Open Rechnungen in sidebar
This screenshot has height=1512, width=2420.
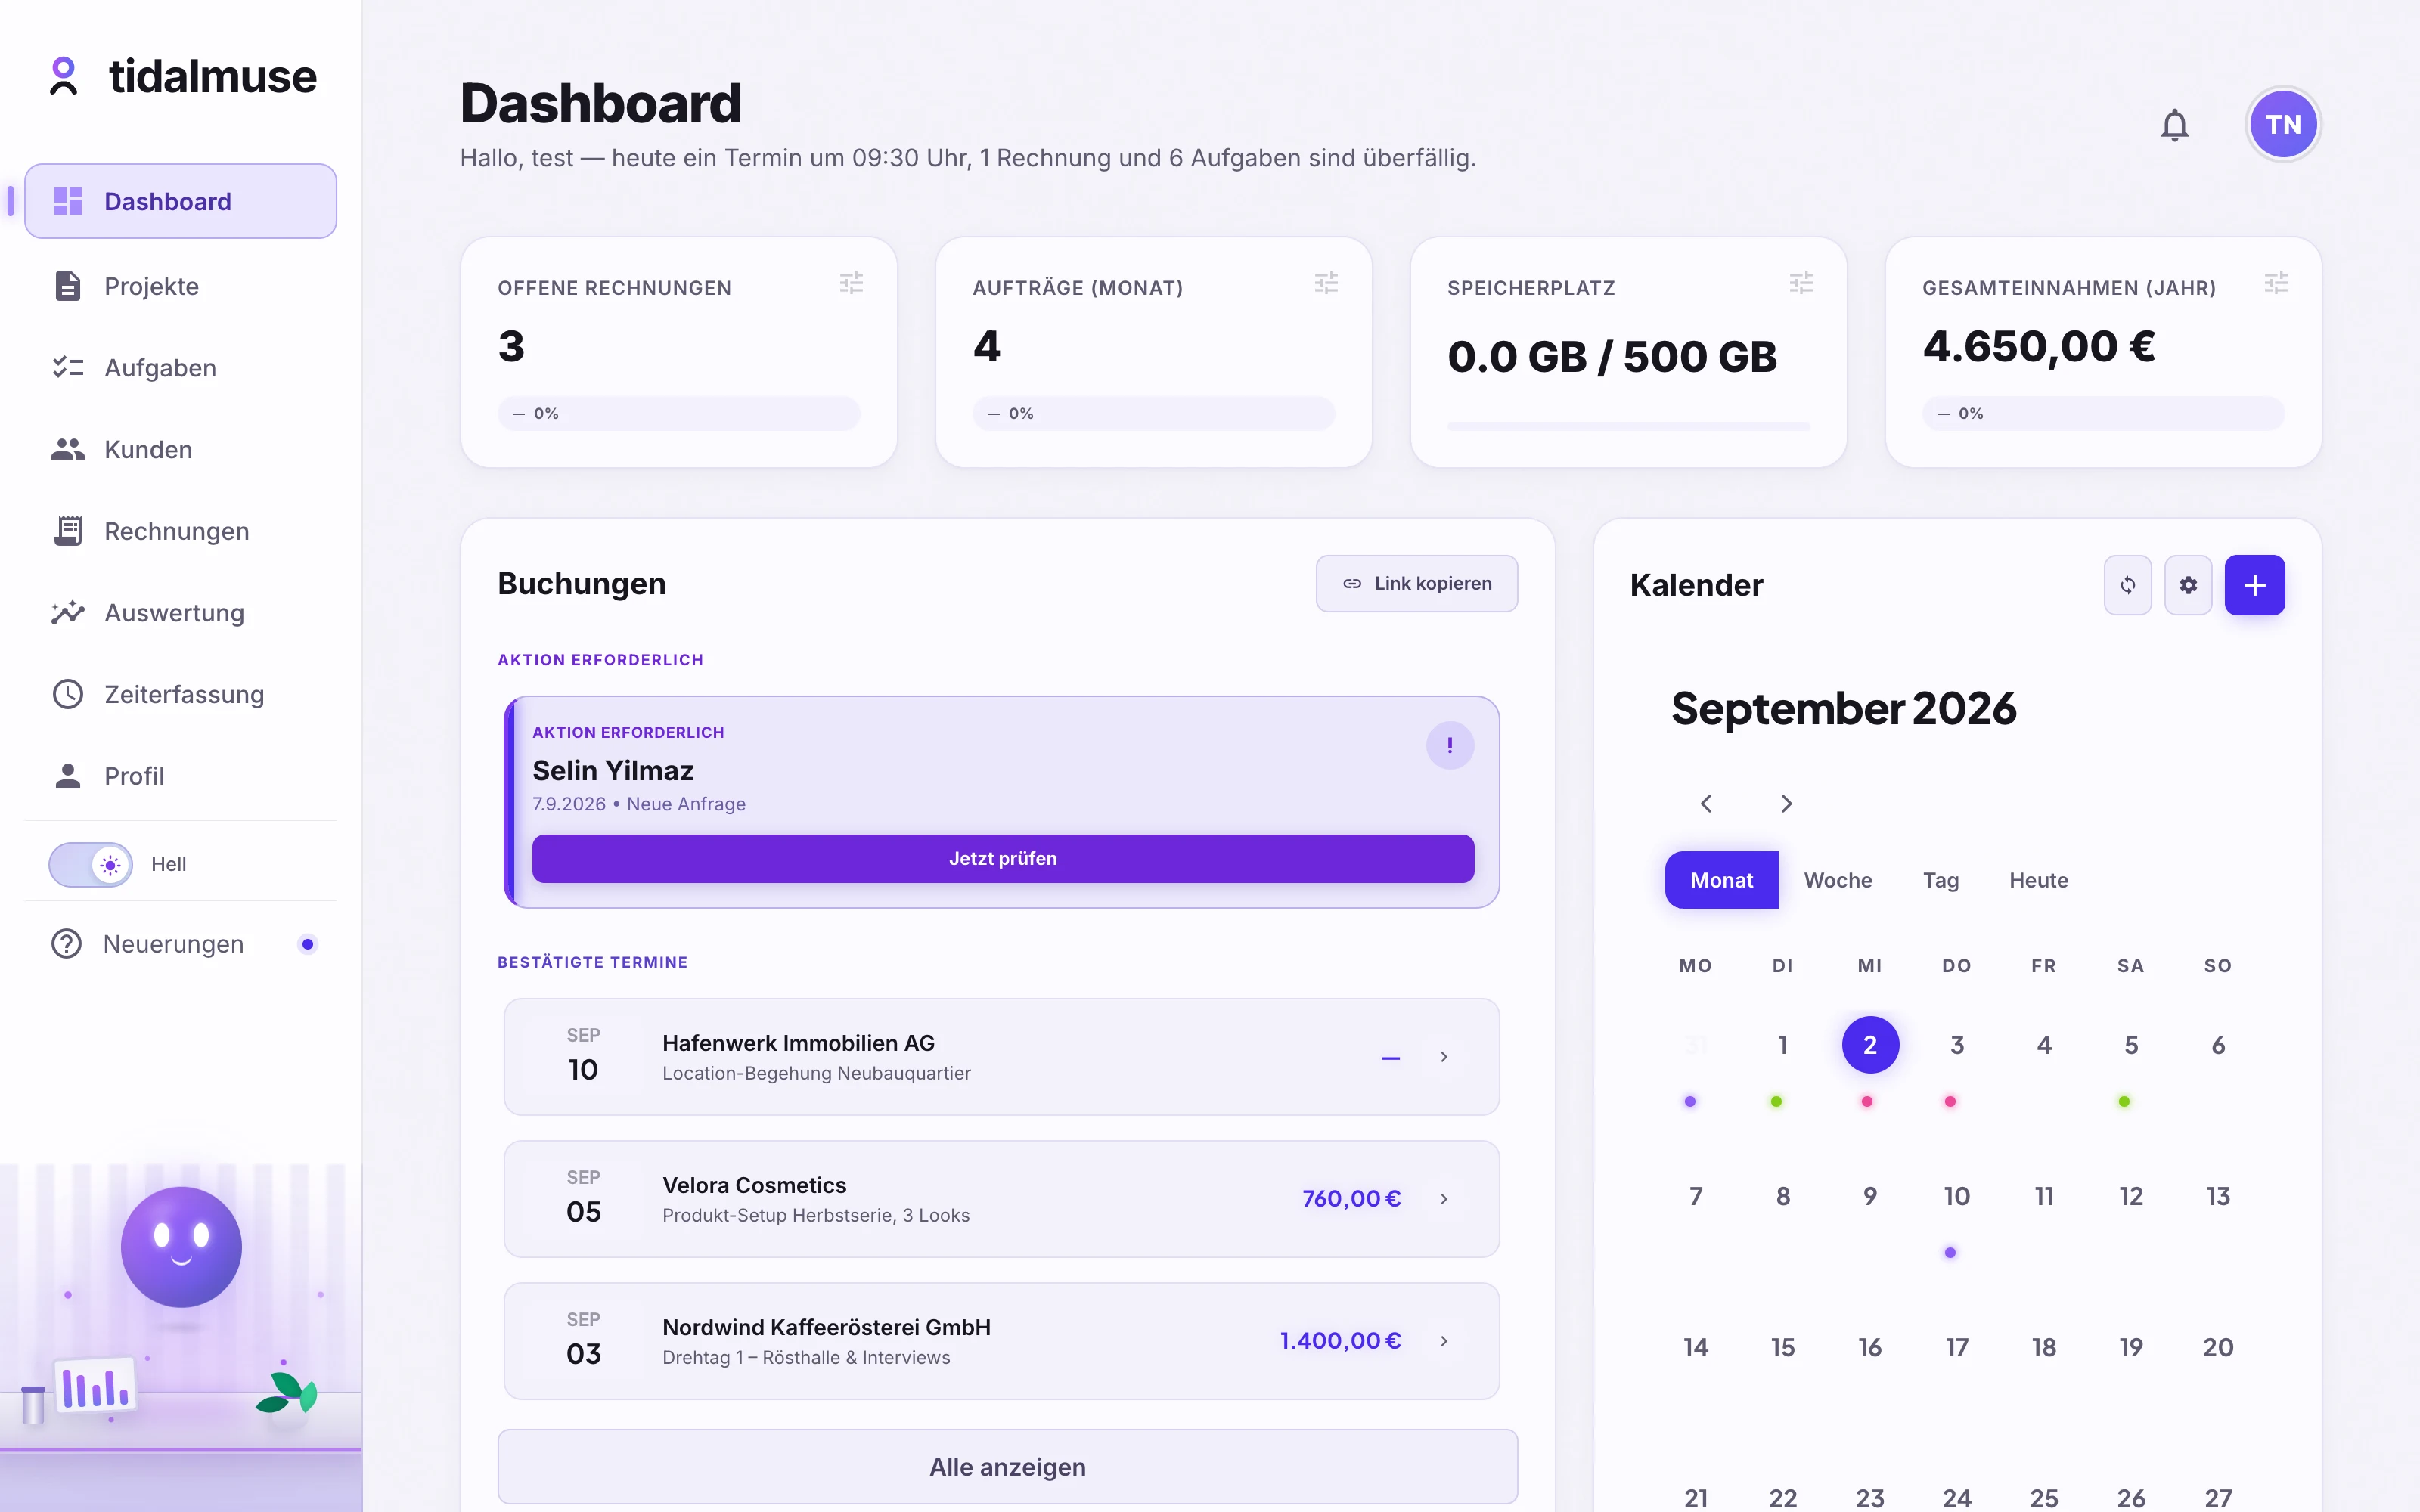[181, 531]
